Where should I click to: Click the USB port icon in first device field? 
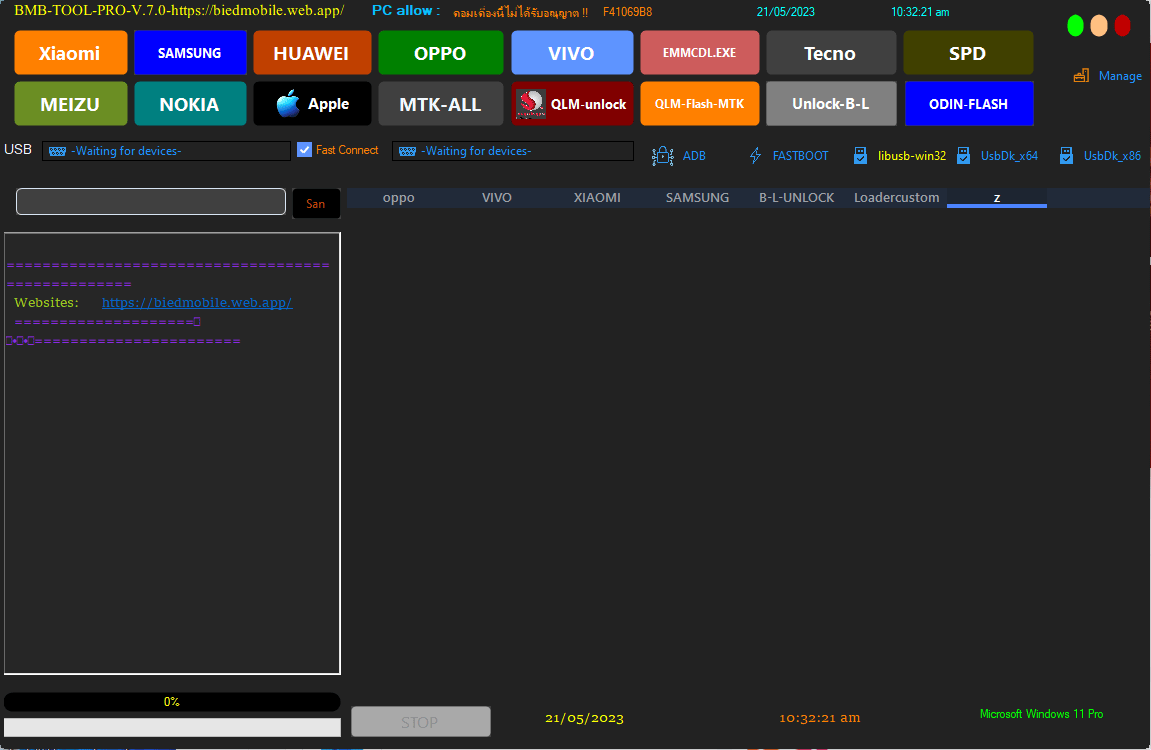click(55, 151)
